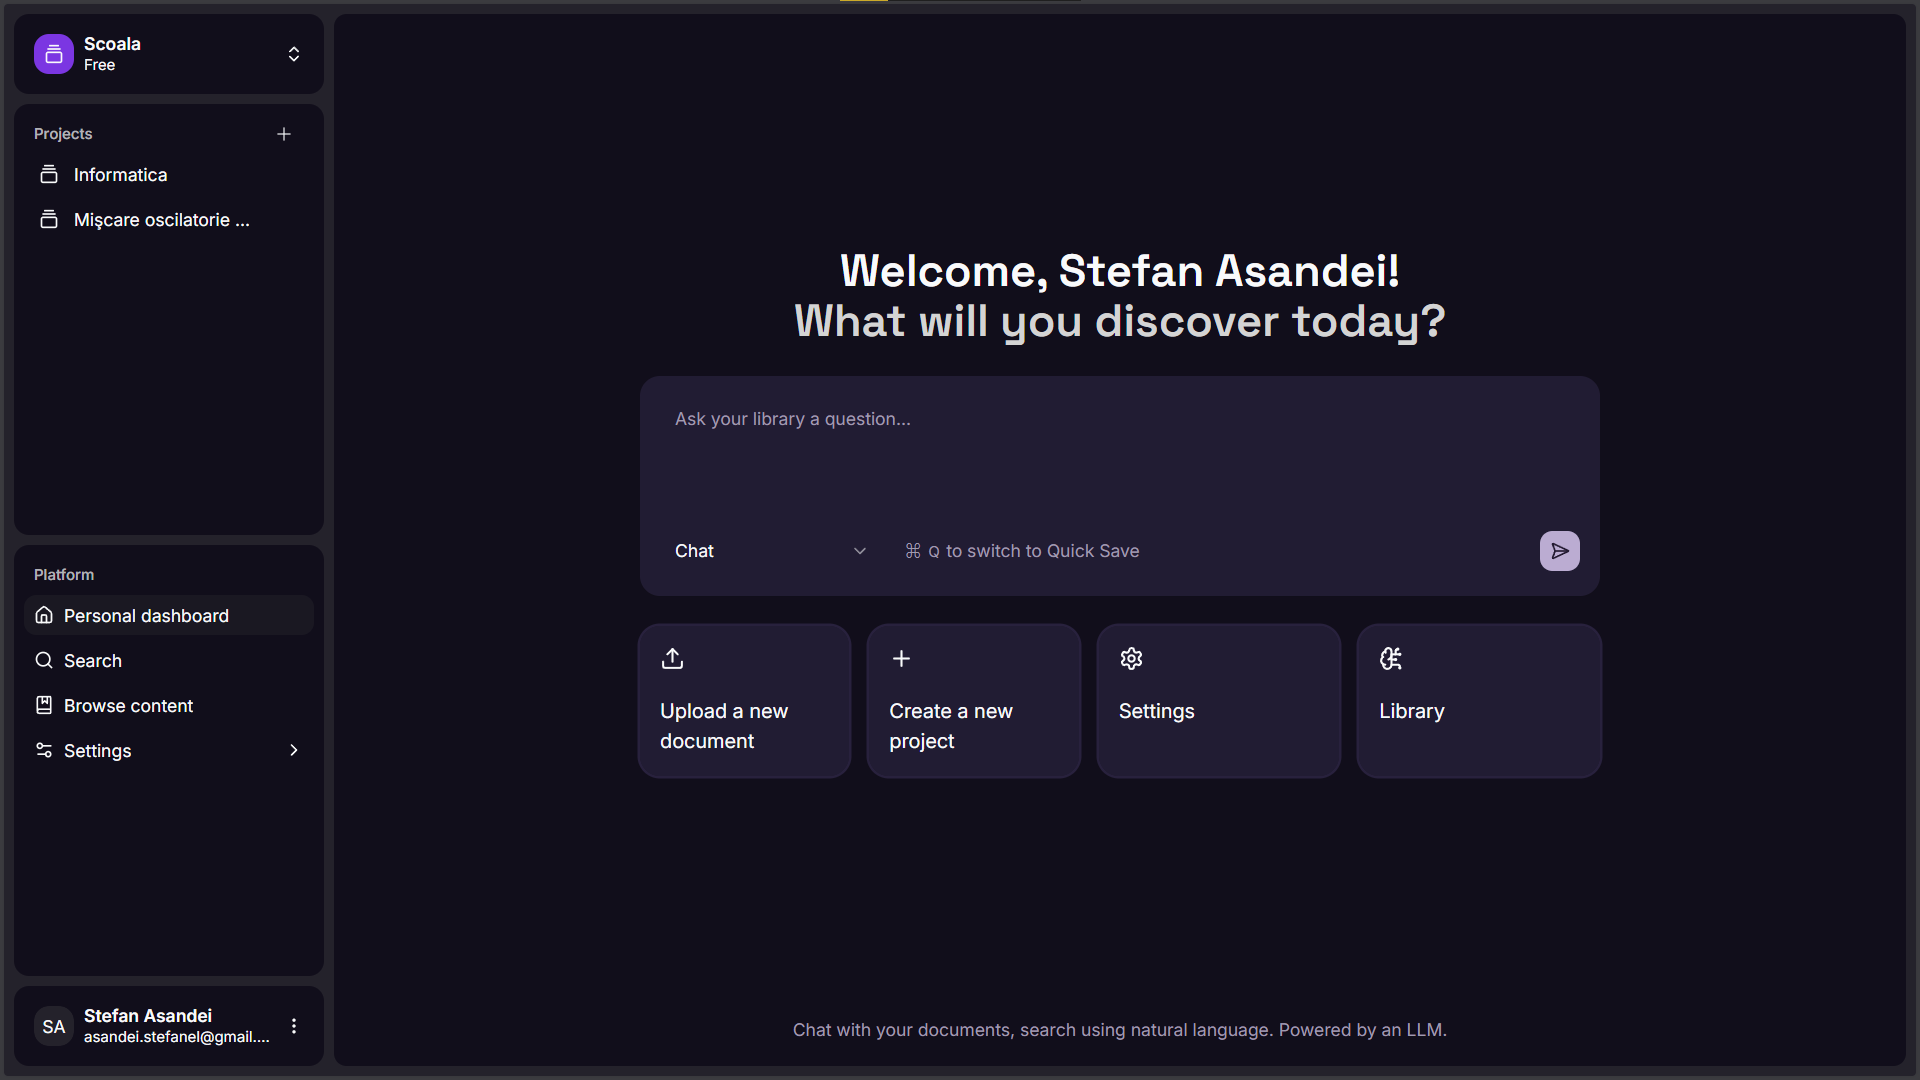This screenshot has width=1920, height=1080.
Task: Click the plus icon on the new project card
Action: point(901,658)
